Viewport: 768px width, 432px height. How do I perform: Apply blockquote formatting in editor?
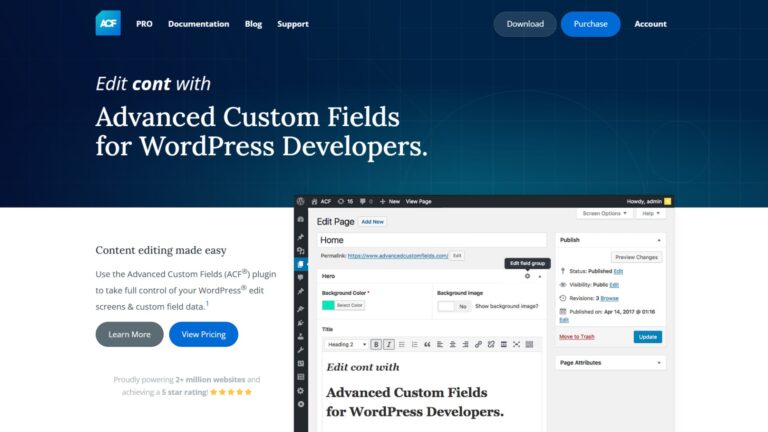point(427,344)
